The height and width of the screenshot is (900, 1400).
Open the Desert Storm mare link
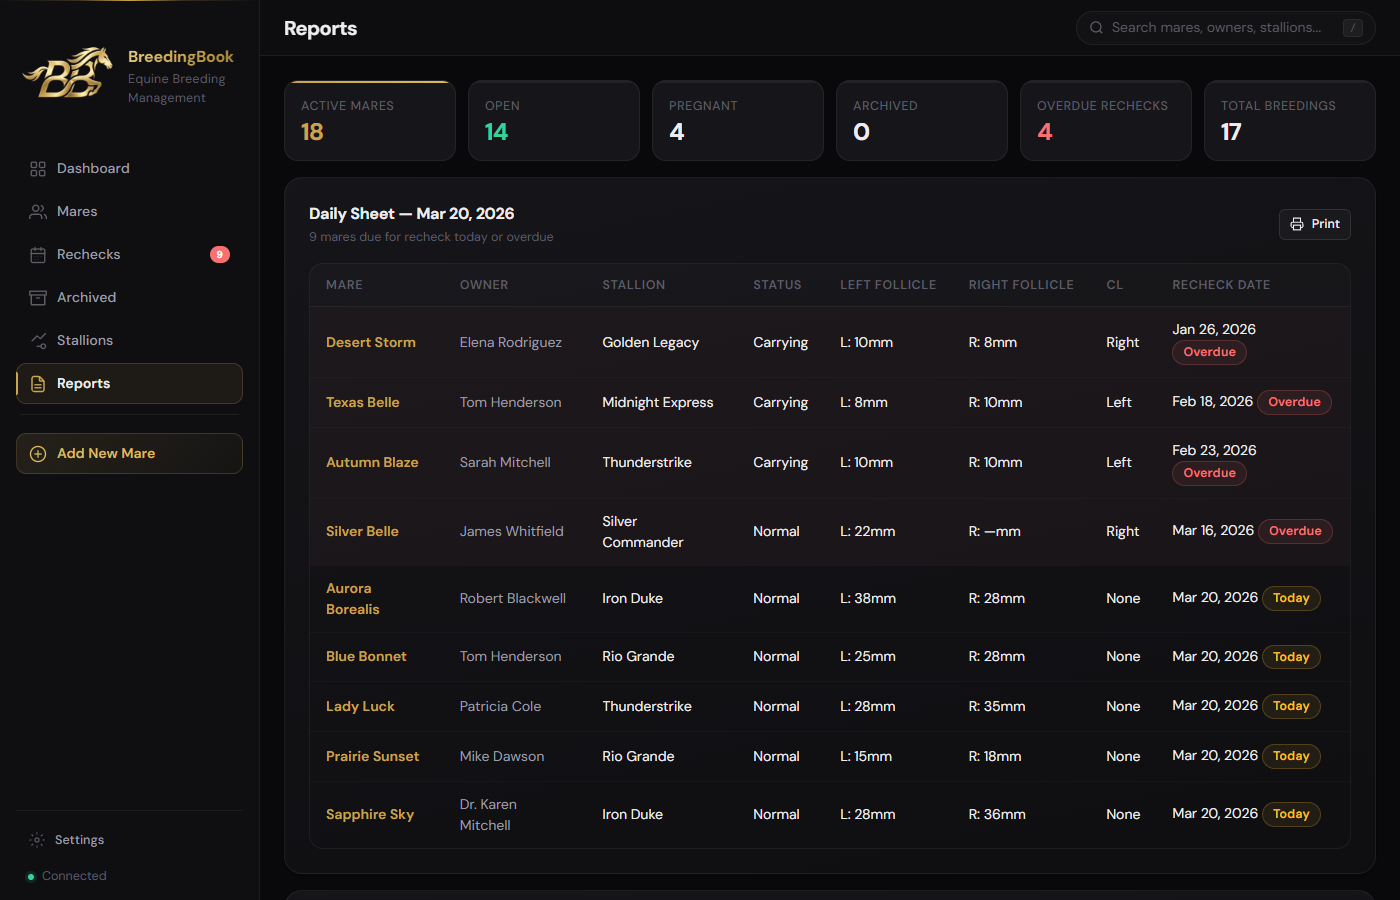(371, 342)
